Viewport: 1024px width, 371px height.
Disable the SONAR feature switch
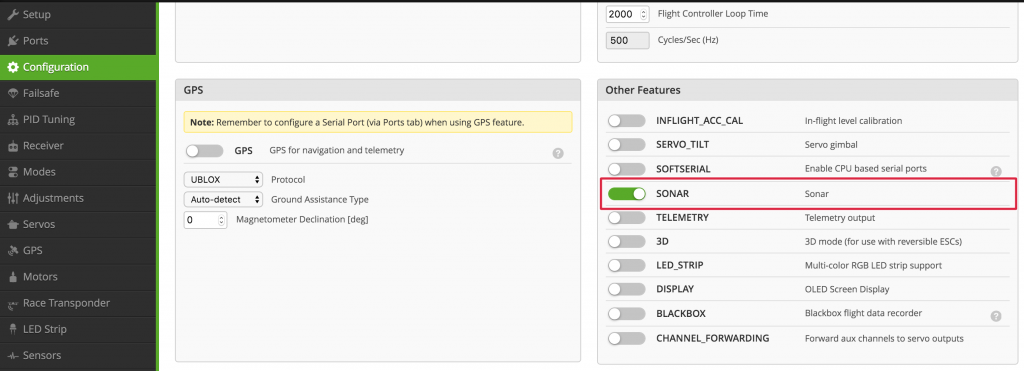pos(626,194)
